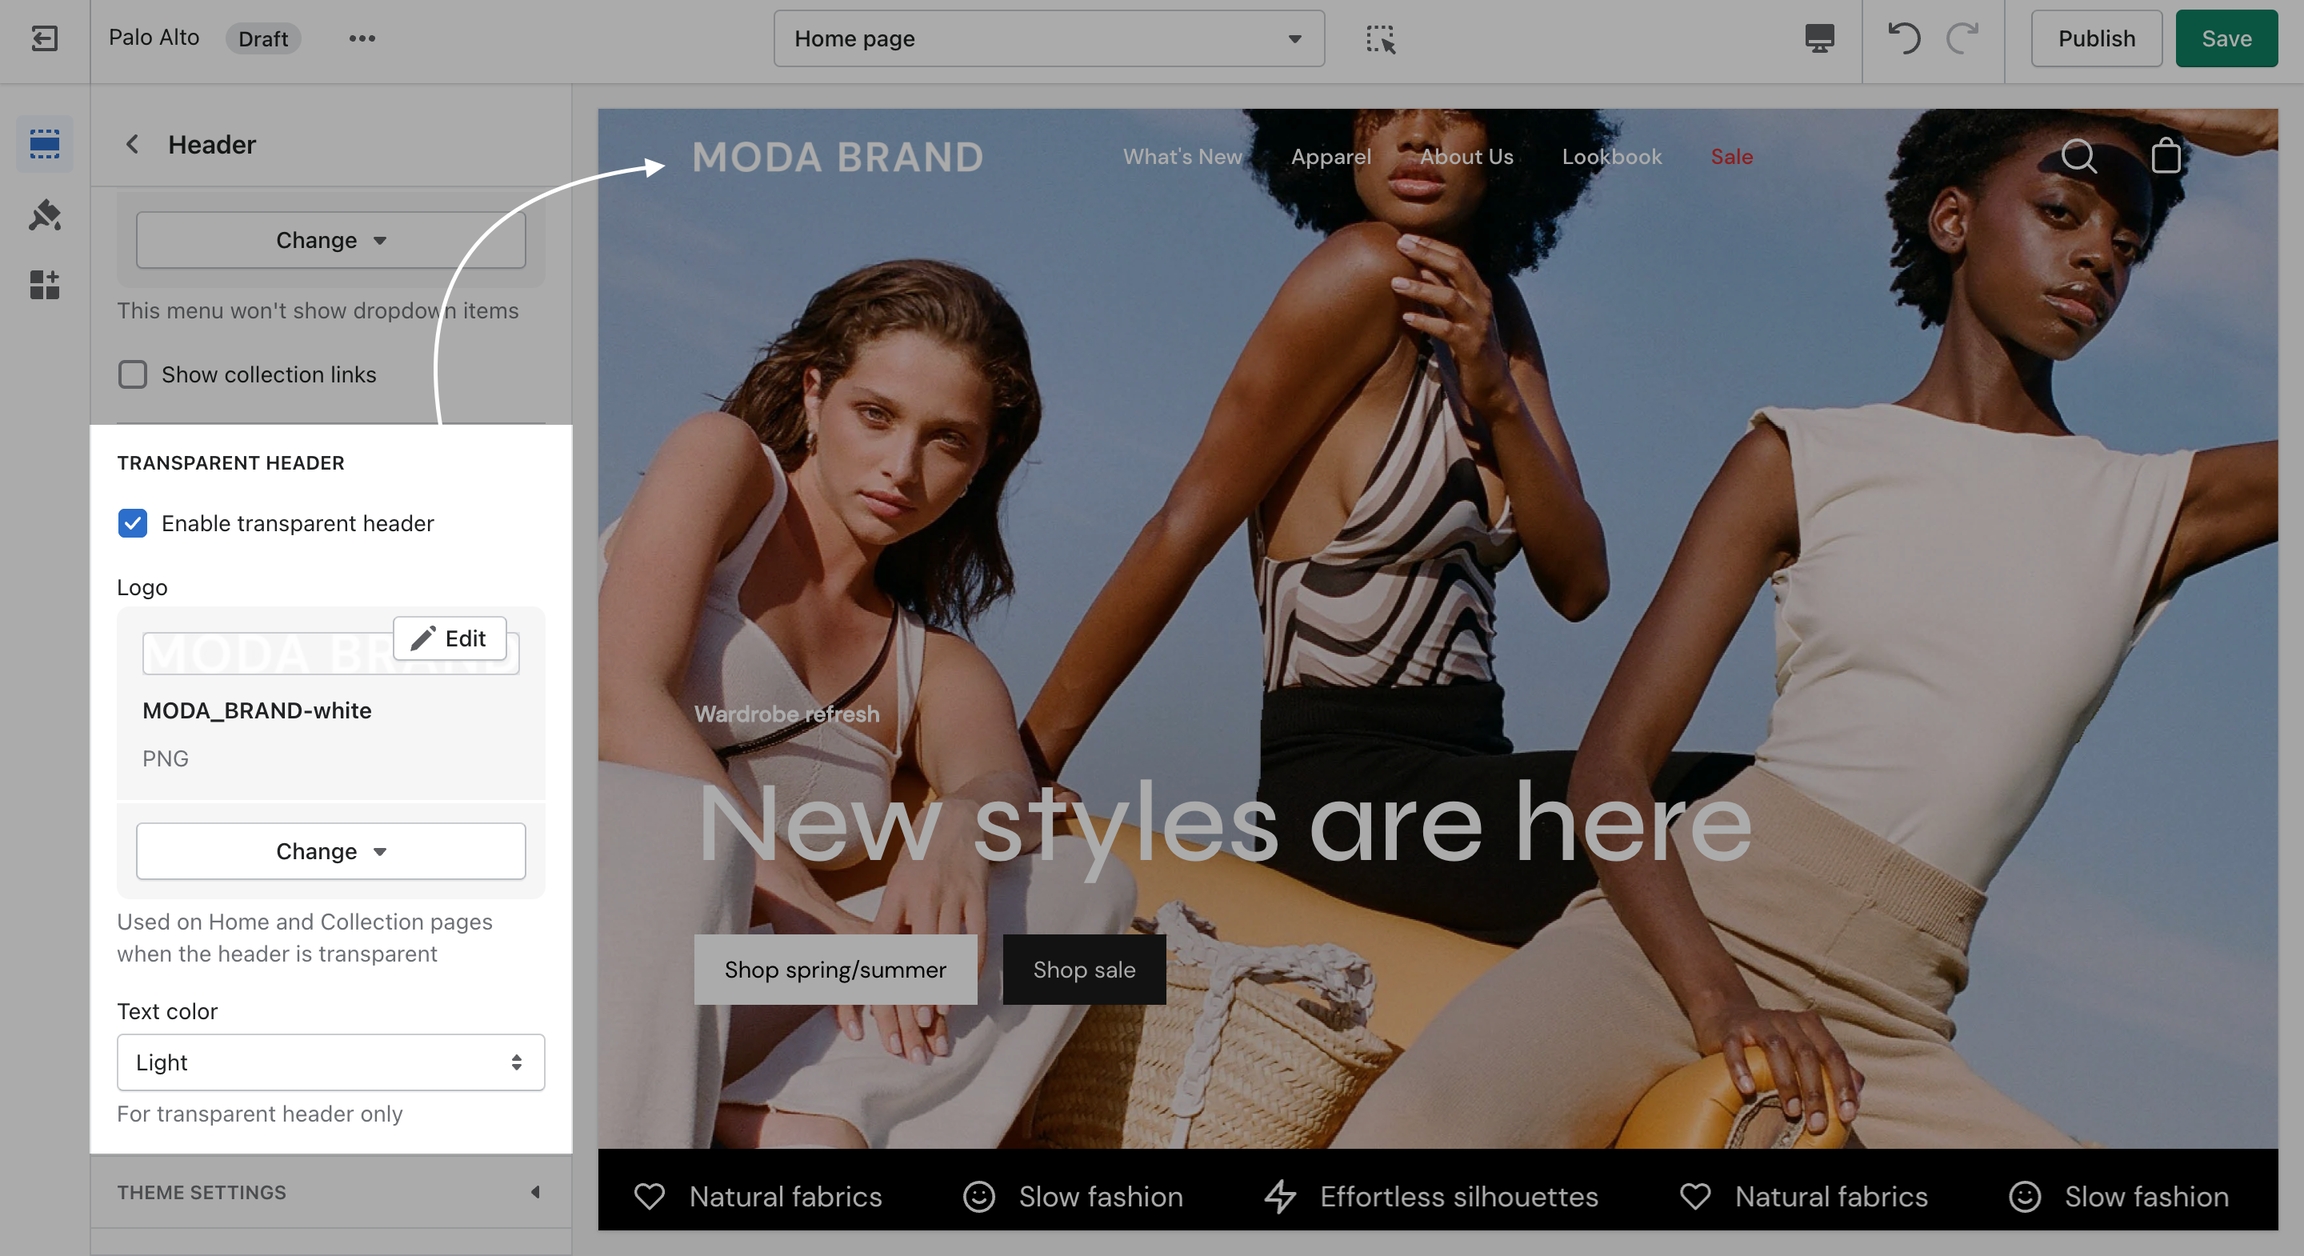The width and height of the screenshot is (2304, 1256).
Task: Click the exit editor icon
Action: tap(45, 39)
